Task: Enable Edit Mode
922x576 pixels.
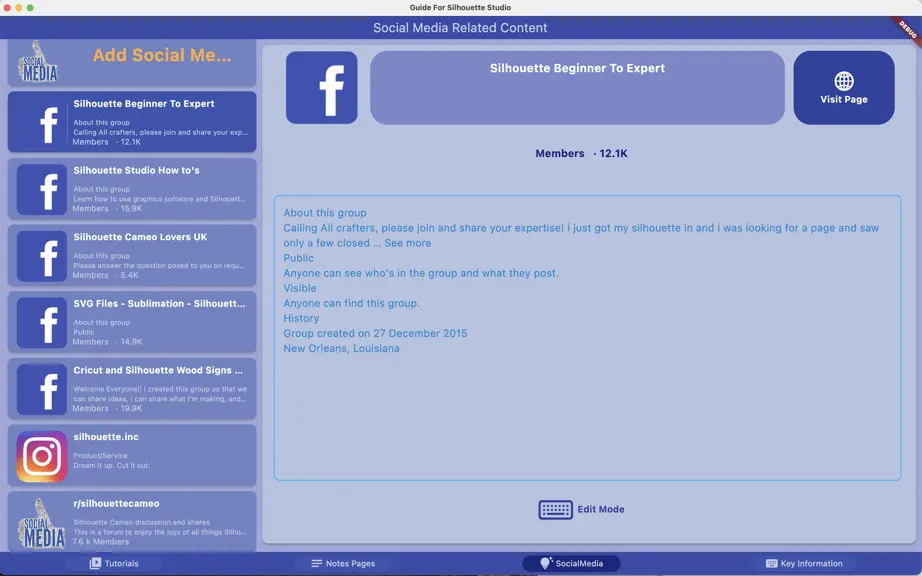Action: (582, 510)
